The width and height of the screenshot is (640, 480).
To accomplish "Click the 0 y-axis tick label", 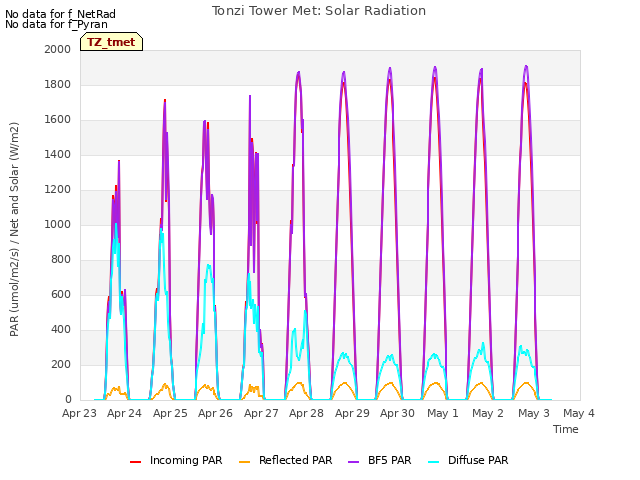I will [x=68, y=399].
